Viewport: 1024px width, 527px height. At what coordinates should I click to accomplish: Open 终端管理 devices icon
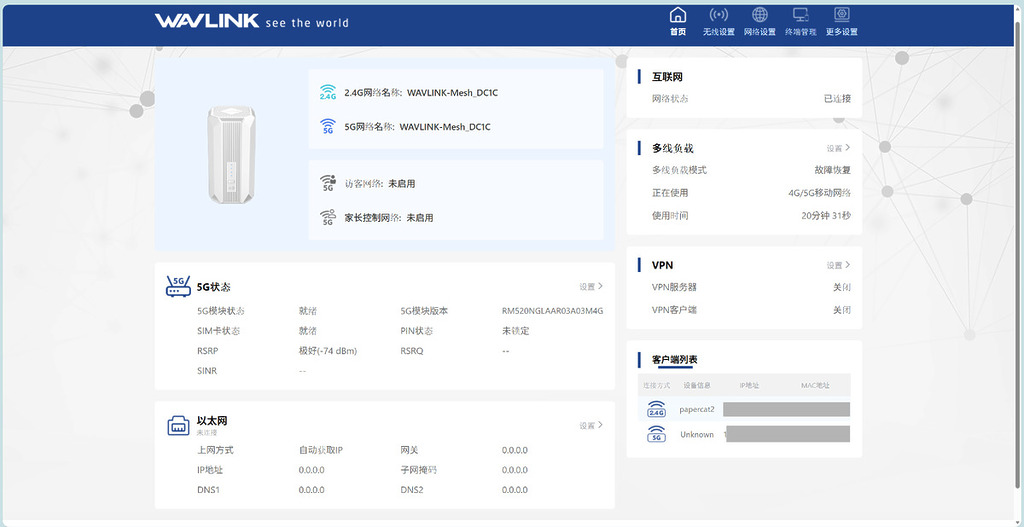(x=801, y=14)
